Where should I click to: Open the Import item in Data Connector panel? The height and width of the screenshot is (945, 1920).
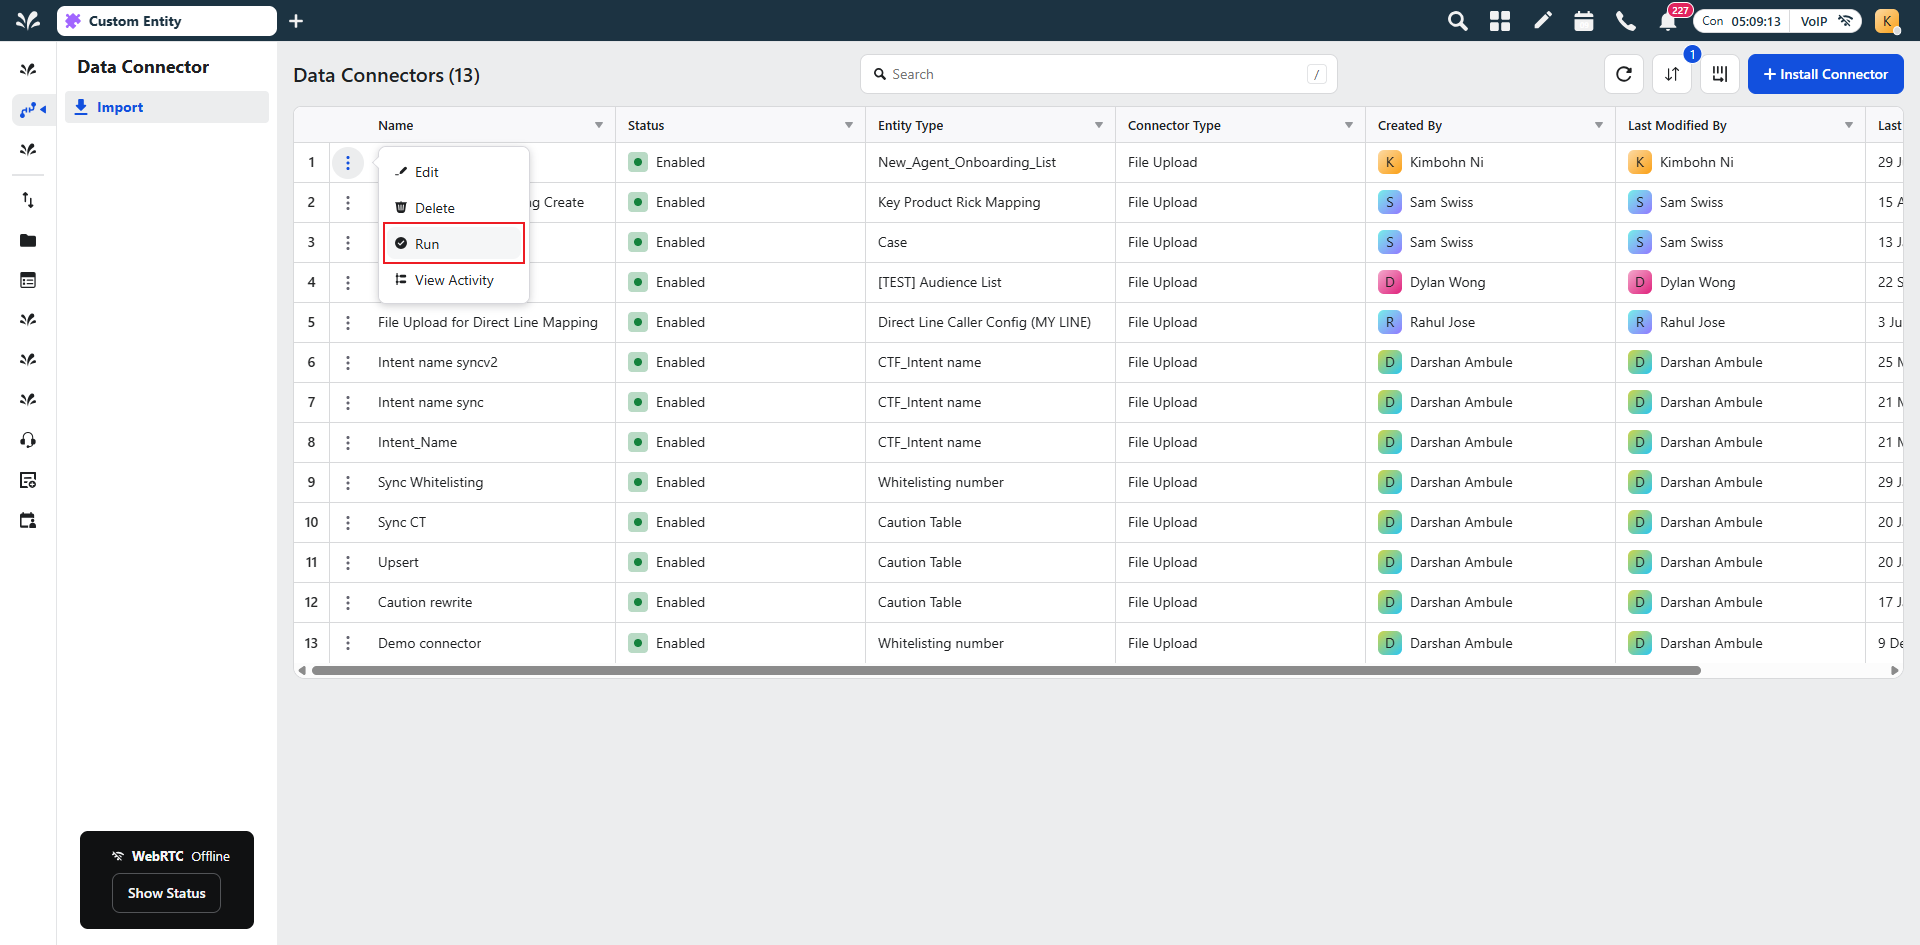coord(167,107)
